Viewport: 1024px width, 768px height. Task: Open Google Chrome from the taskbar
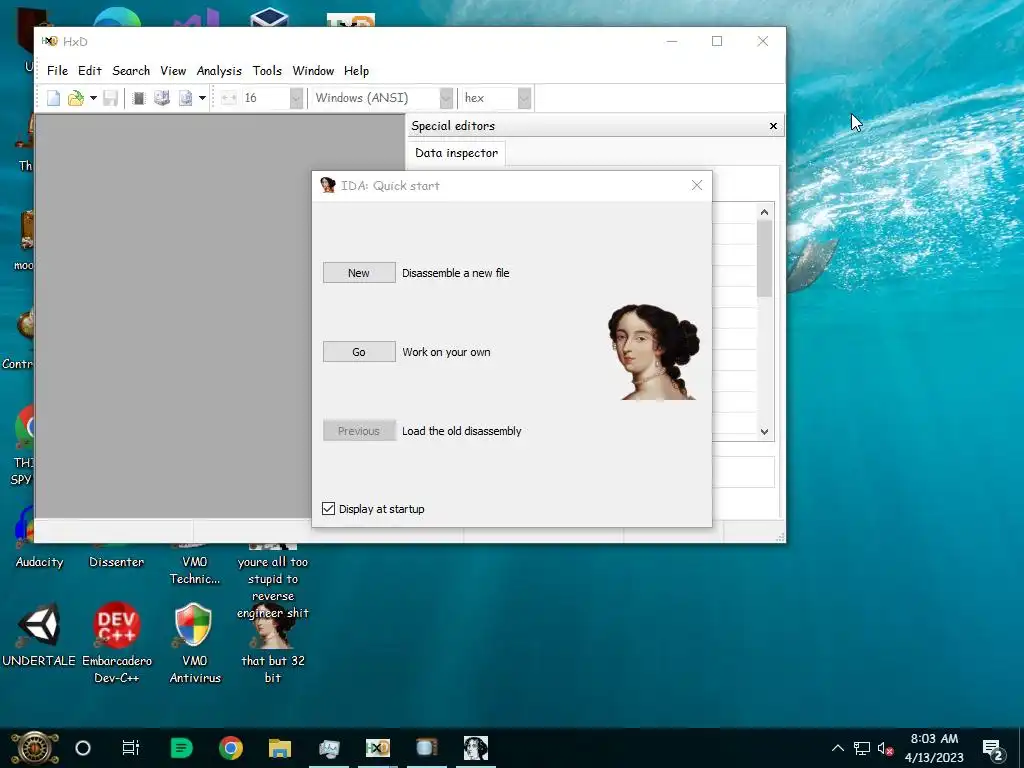point(231,748)
